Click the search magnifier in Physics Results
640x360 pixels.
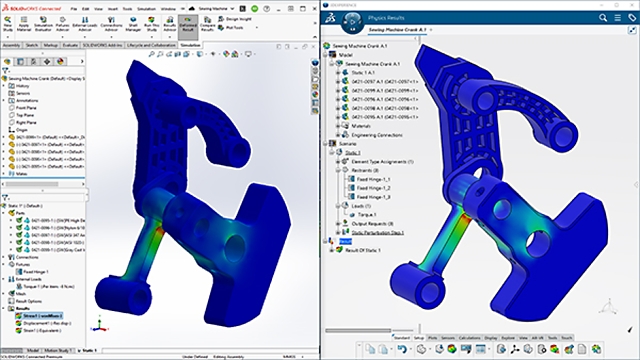tap(603, 18)
